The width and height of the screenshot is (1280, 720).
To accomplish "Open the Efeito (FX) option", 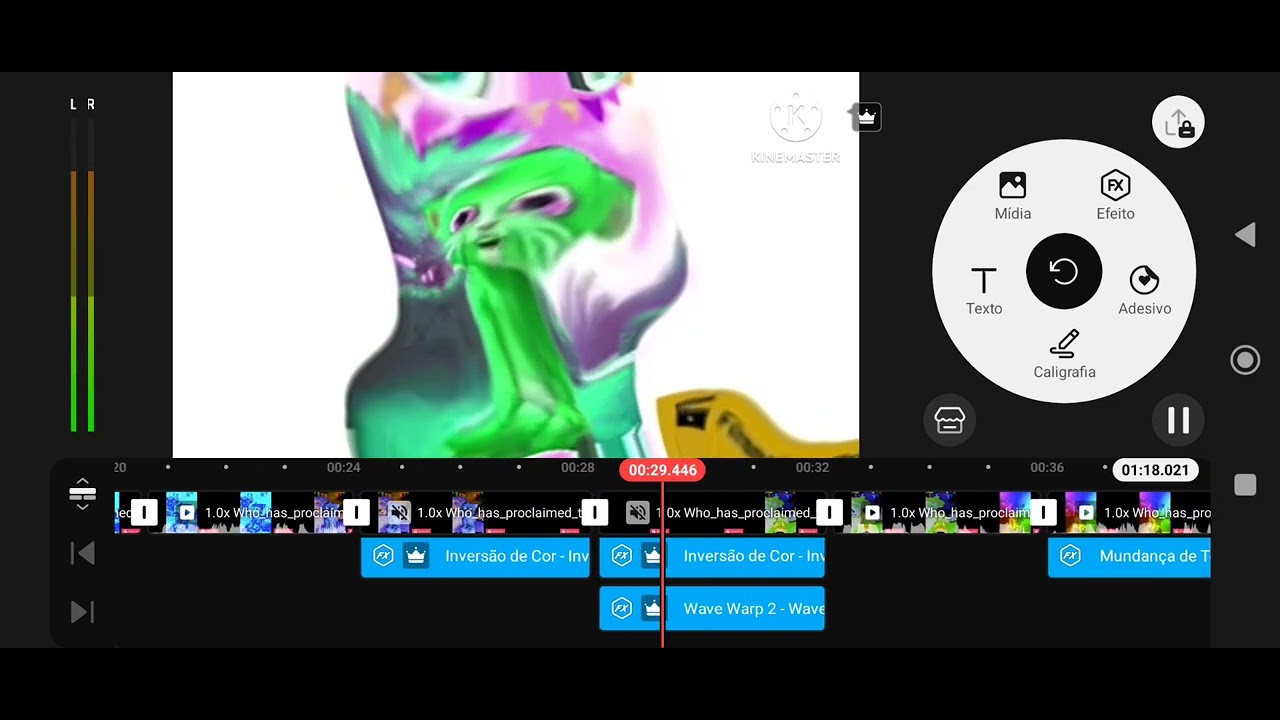I will coord(1115,196).
